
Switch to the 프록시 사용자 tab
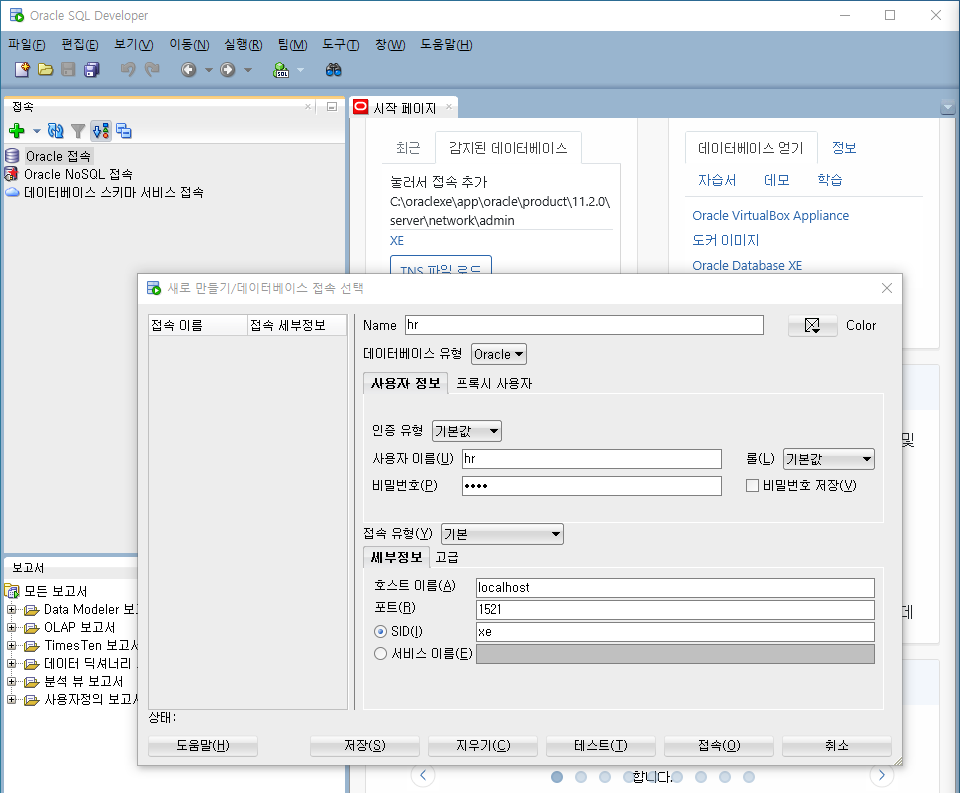pos(494,383)
